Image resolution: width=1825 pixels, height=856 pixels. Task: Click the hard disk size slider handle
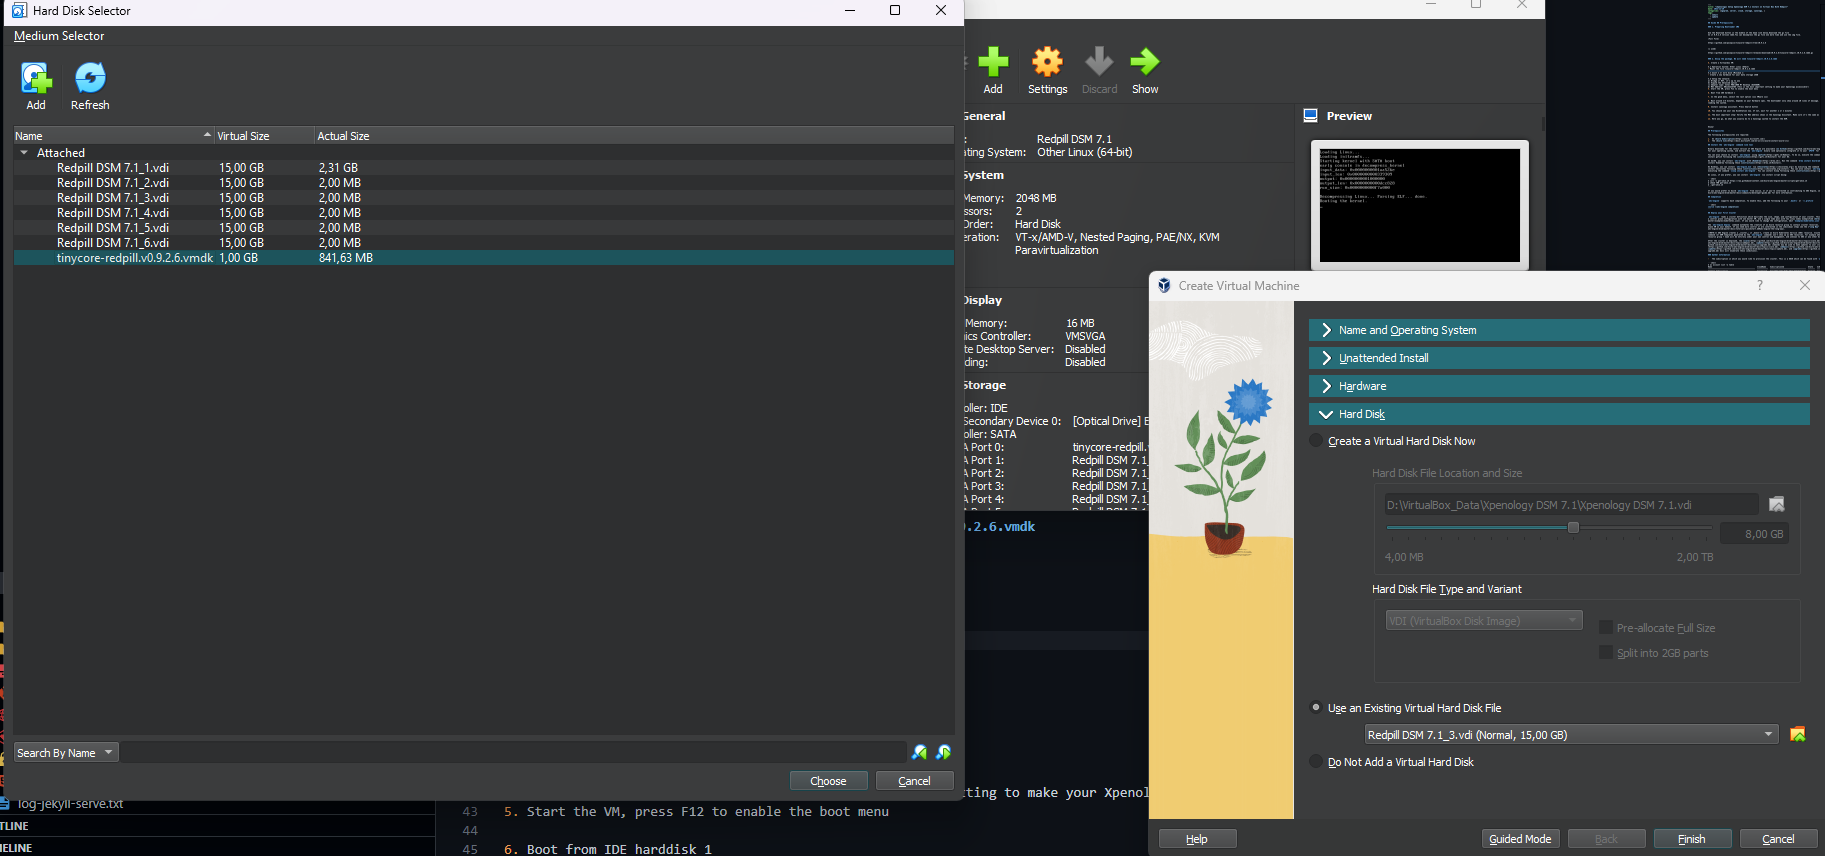[1573, 527]
